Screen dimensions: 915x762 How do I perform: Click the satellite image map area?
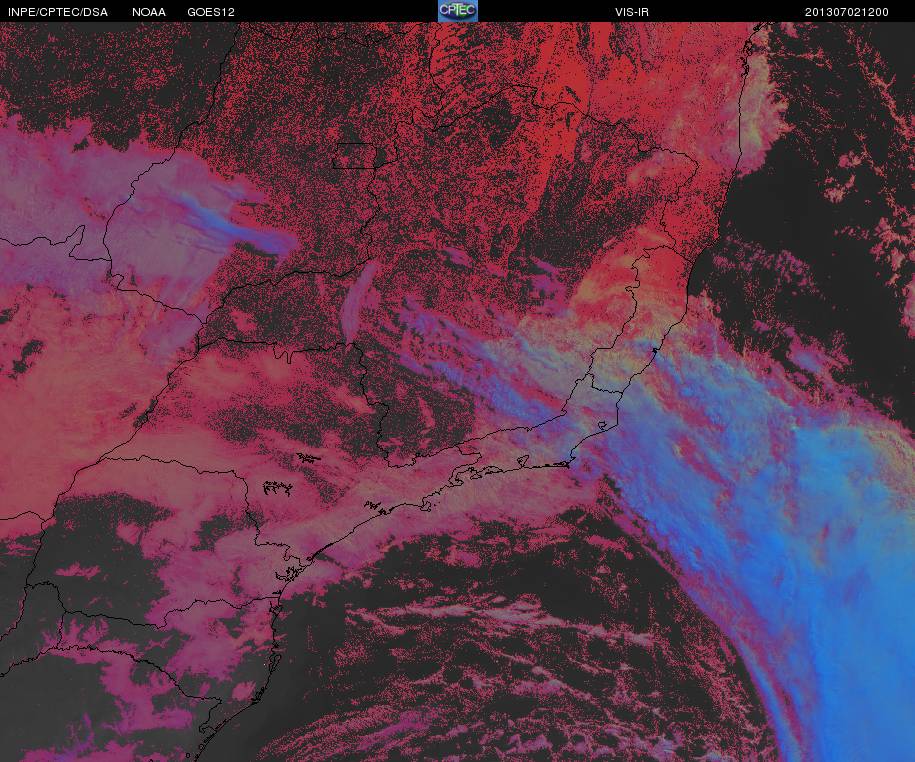(x=458, y=392)
